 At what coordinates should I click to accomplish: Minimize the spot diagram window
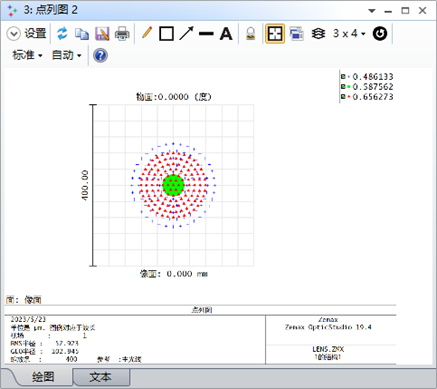tap(388, 11)
